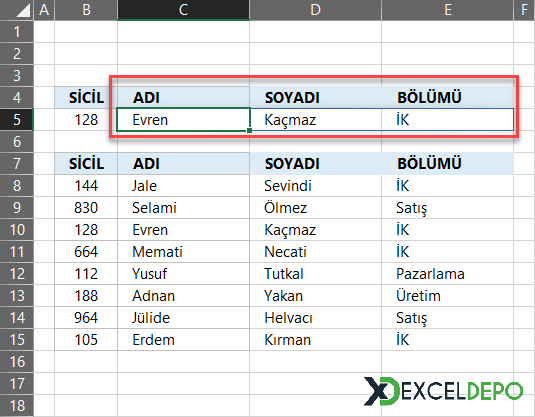Click cell containing Evren in row 5
Image resolution: width=535 pixels, height=417 pixels.
[x=184, y=119]
